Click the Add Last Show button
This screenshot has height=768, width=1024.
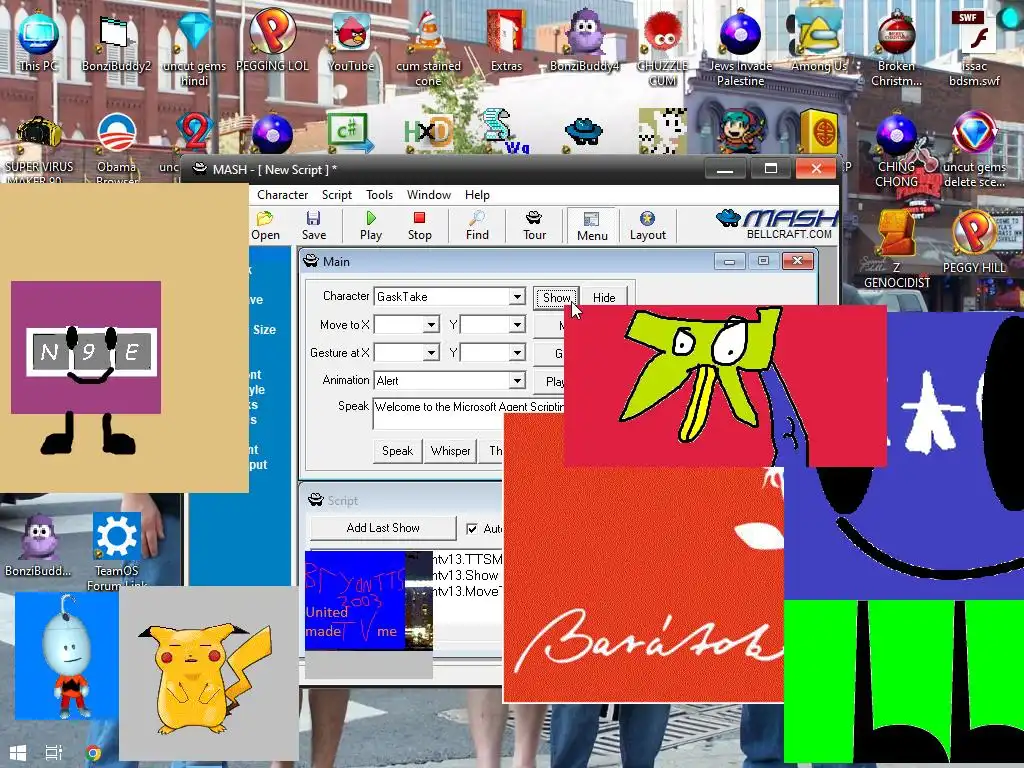(383, 528)
